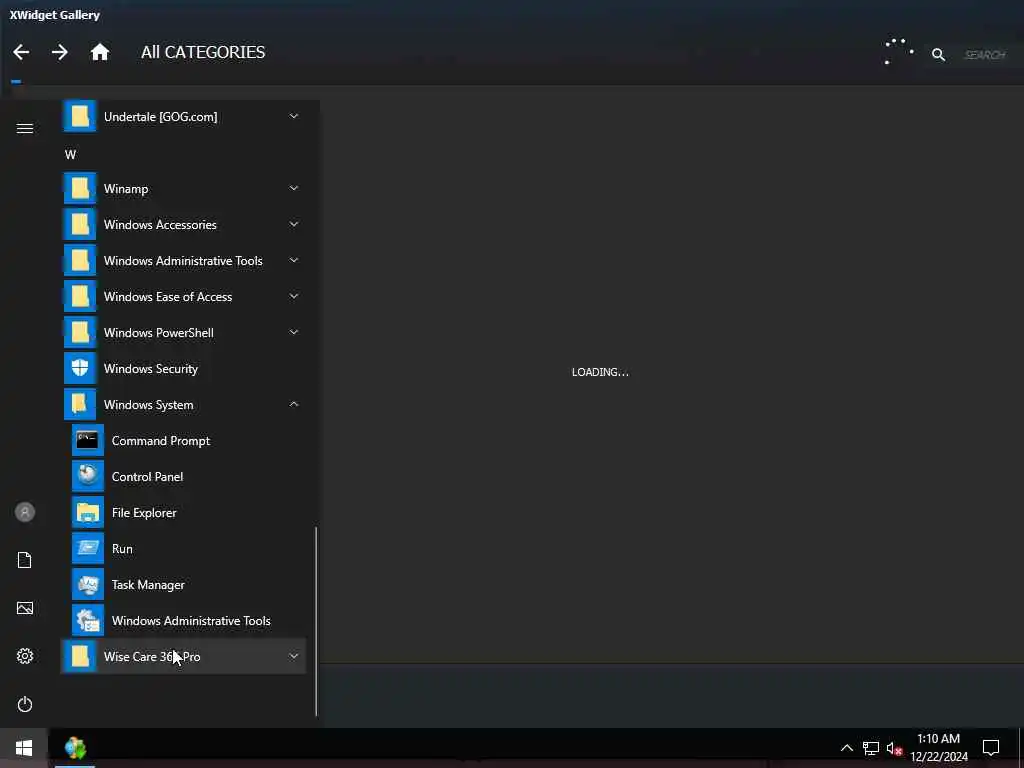This screenshot has height=768, width=1024.
Task: Go forward with the right arrow
Action: [x=59, y=52]
